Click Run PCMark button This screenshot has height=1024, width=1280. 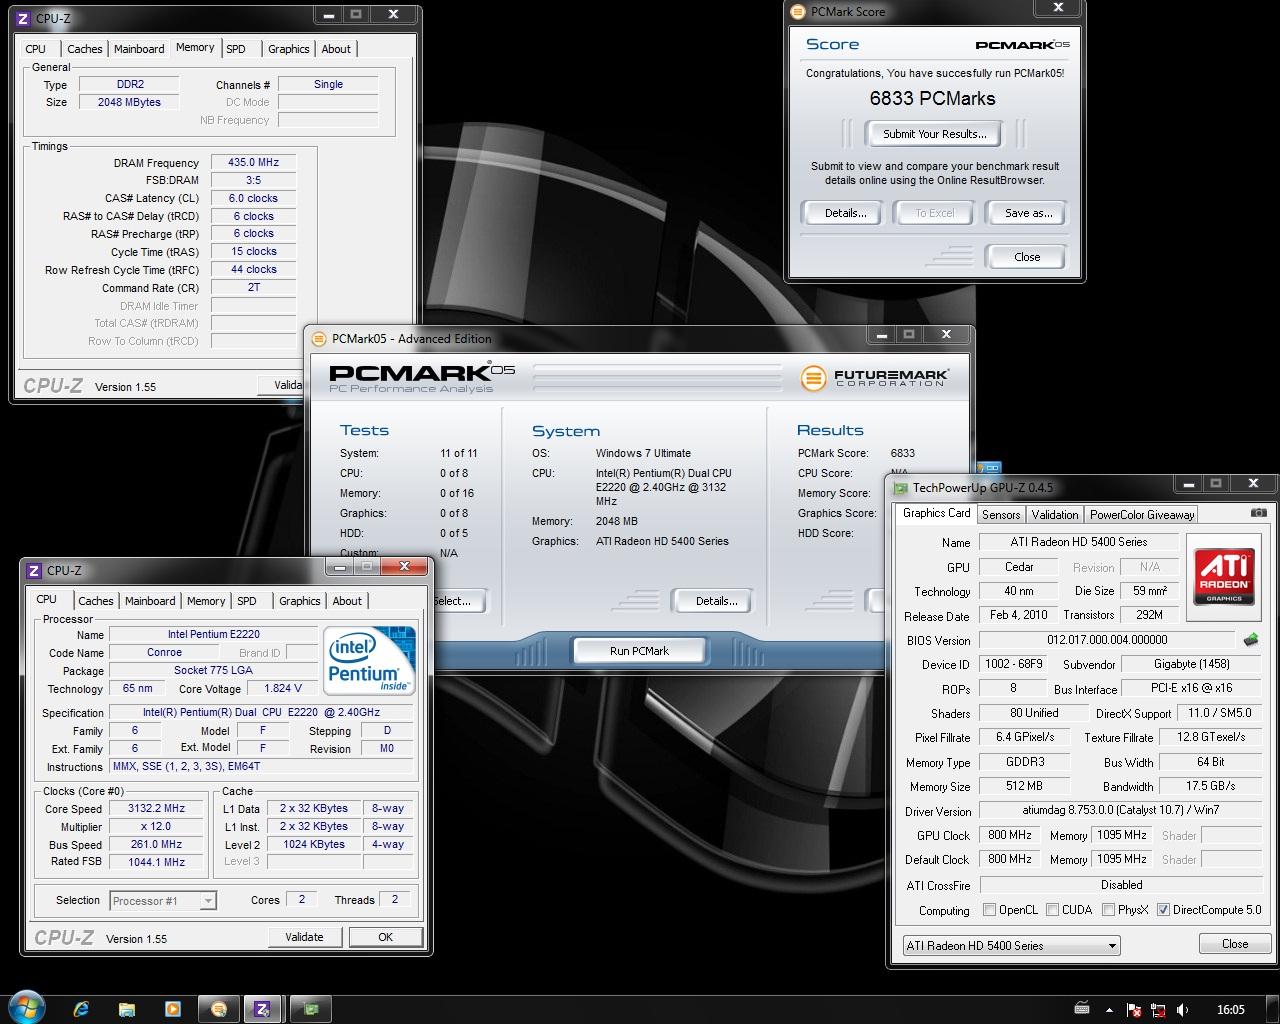[x=639, y=651]
